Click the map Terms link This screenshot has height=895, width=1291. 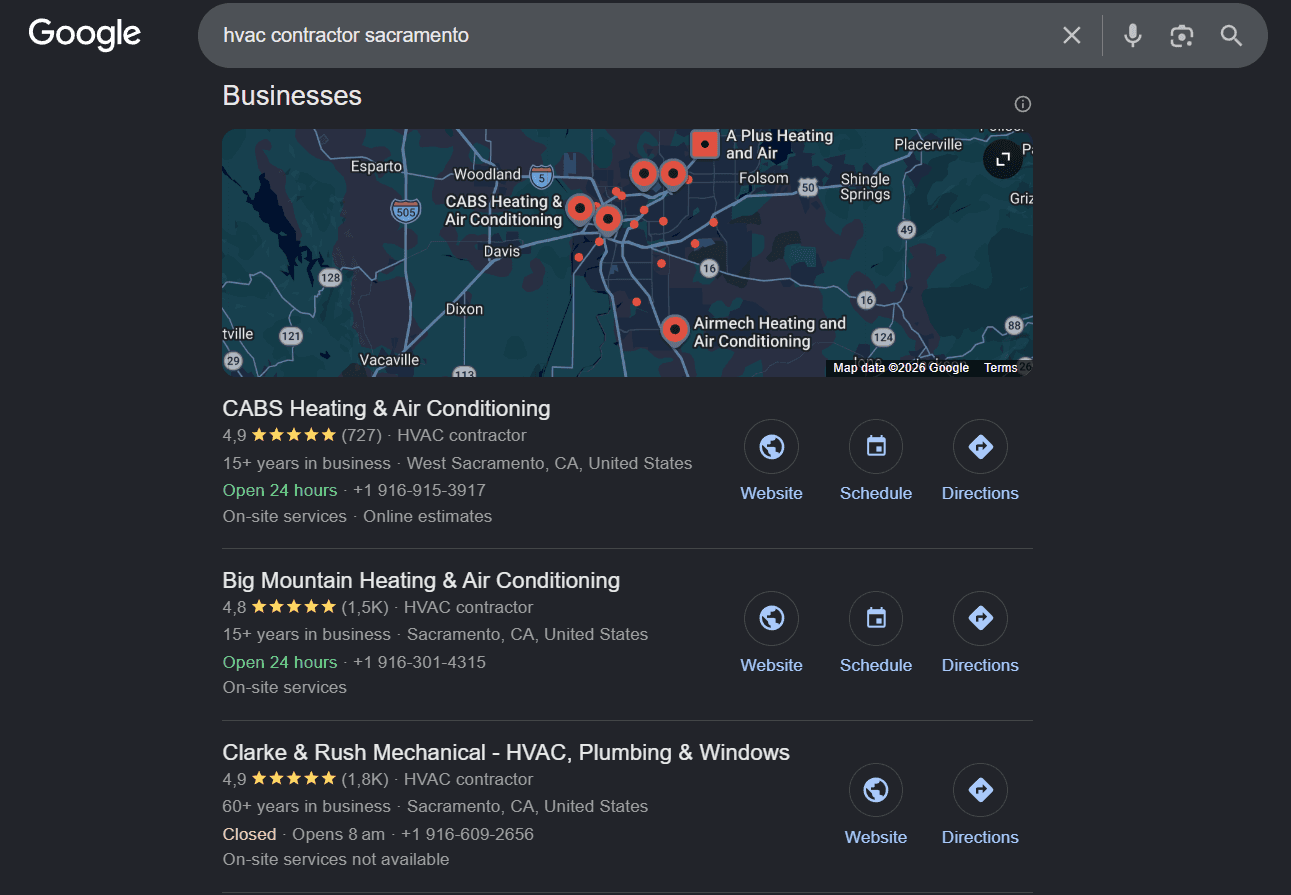1000,368
